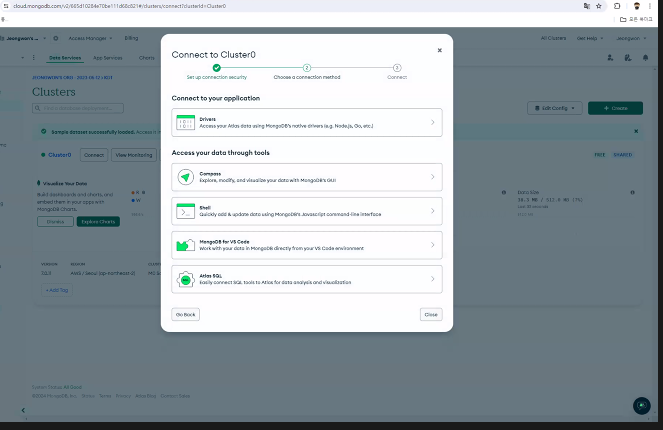Screen dimensions: 663x430
Task: Open the All Clusters link
Action: (x=553, y=38)
